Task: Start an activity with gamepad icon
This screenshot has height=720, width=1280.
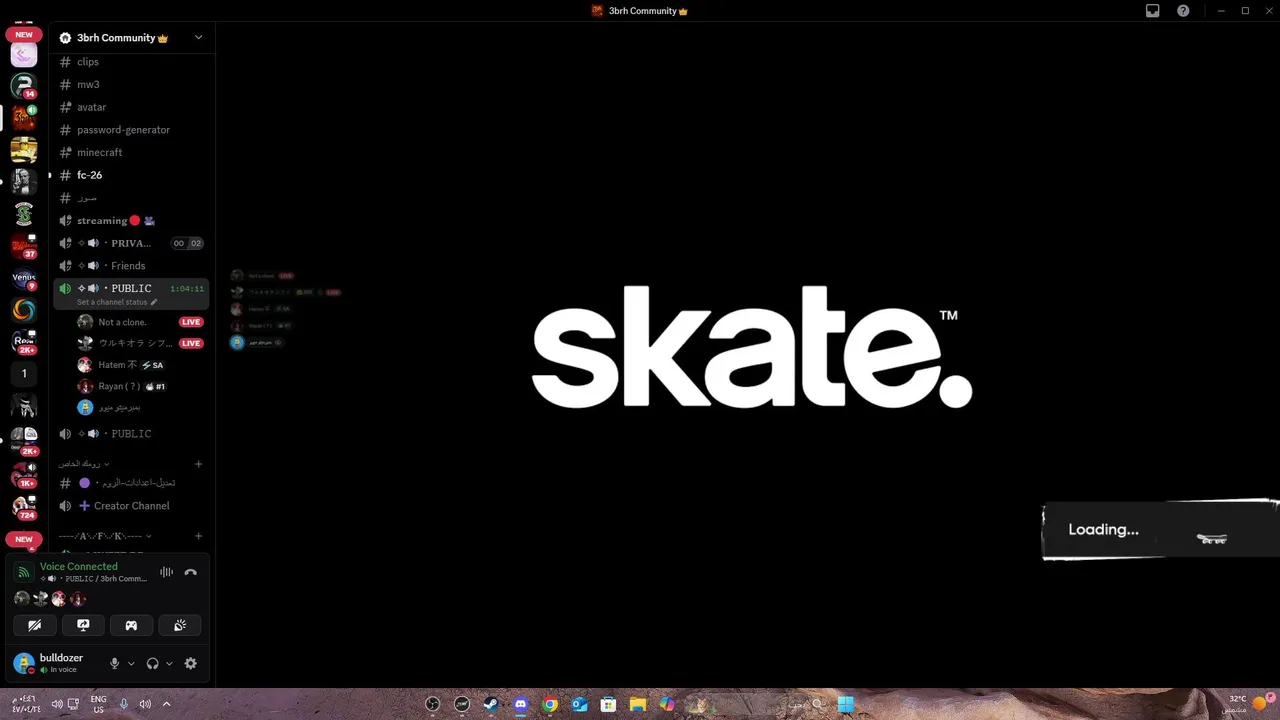Action: pos(131,625)
